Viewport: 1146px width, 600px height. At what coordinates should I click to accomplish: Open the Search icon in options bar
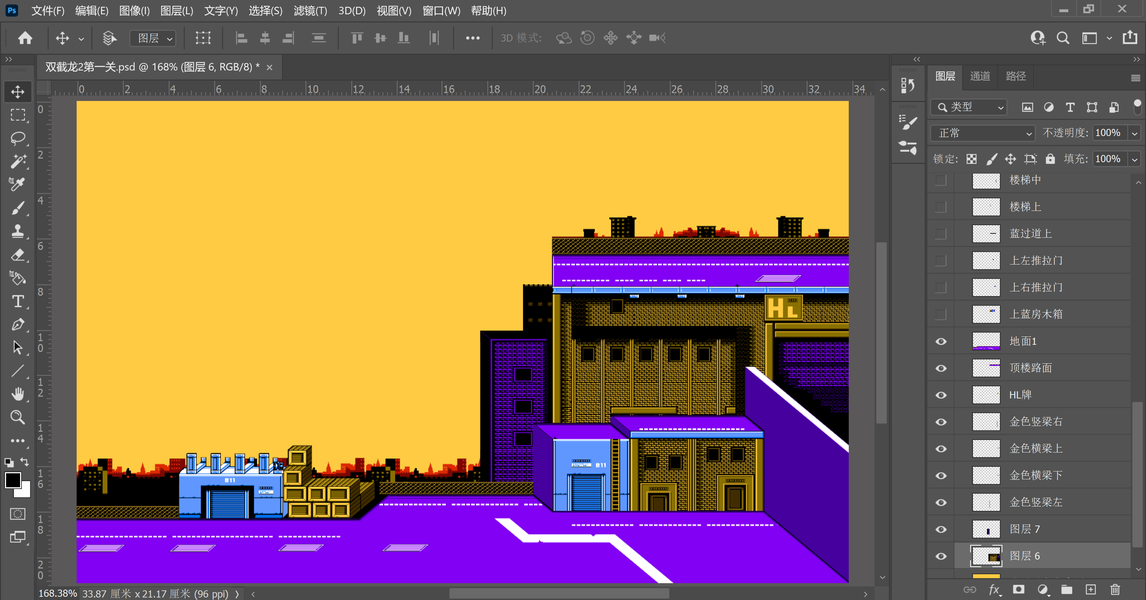[1063, 38]
